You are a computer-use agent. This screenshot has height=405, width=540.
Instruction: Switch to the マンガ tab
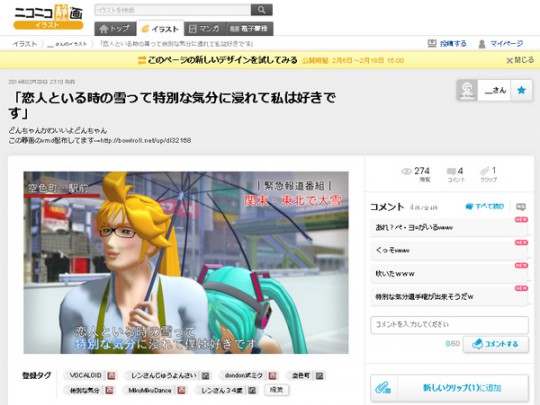(205, 29)
